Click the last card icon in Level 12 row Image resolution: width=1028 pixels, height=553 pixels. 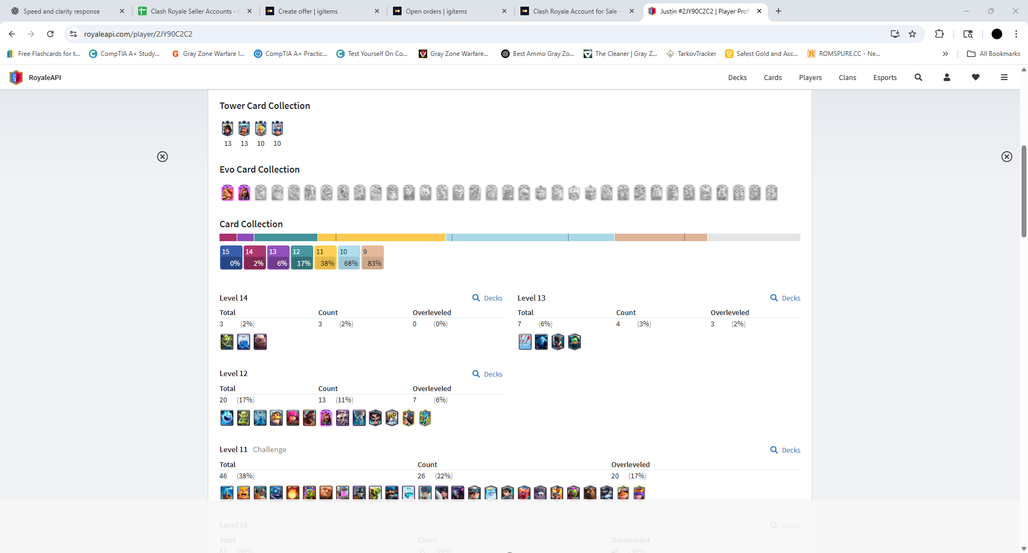[x=425, y=418]
